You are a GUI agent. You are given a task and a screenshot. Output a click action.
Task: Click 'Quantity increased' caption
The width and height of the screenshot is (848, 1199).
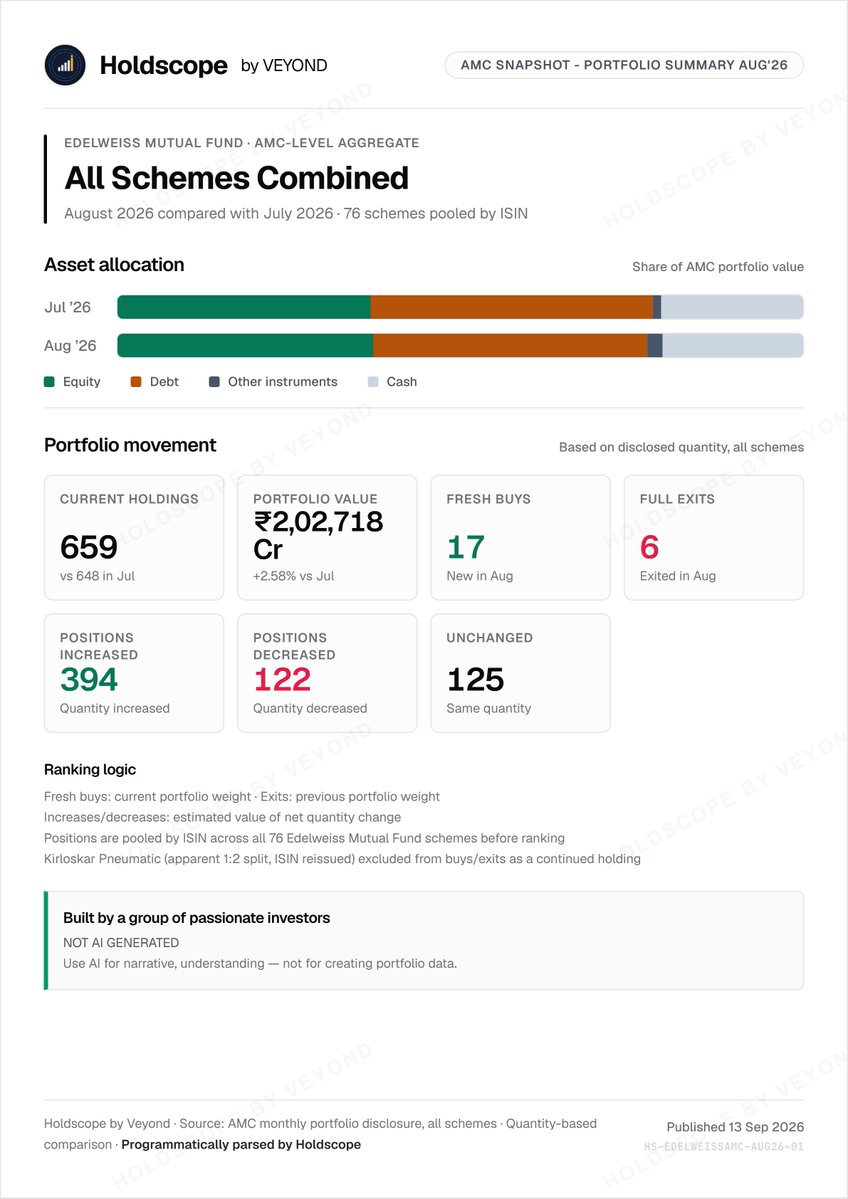click(x=115, y=708)
